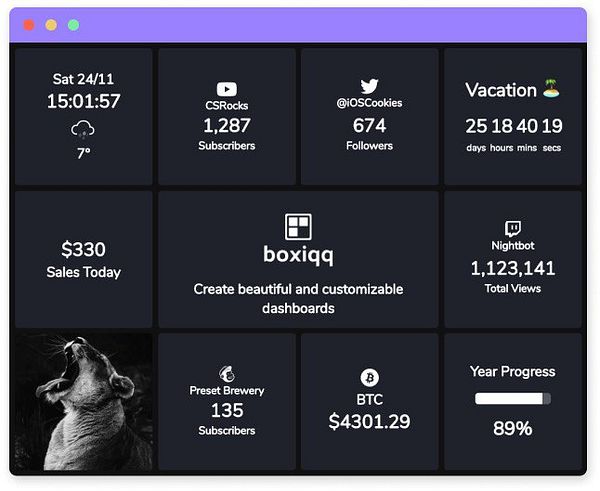Click the palm island emoji beside Vacation
This screenshot has width=600, height=491.
click(551, 88)
